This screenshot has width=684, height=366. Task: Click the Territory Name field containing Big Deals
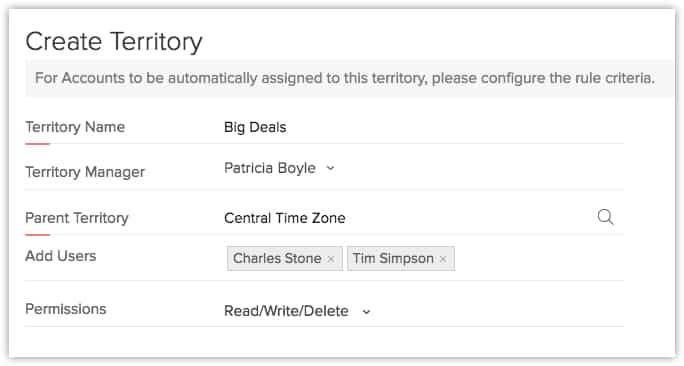[423, 127]
